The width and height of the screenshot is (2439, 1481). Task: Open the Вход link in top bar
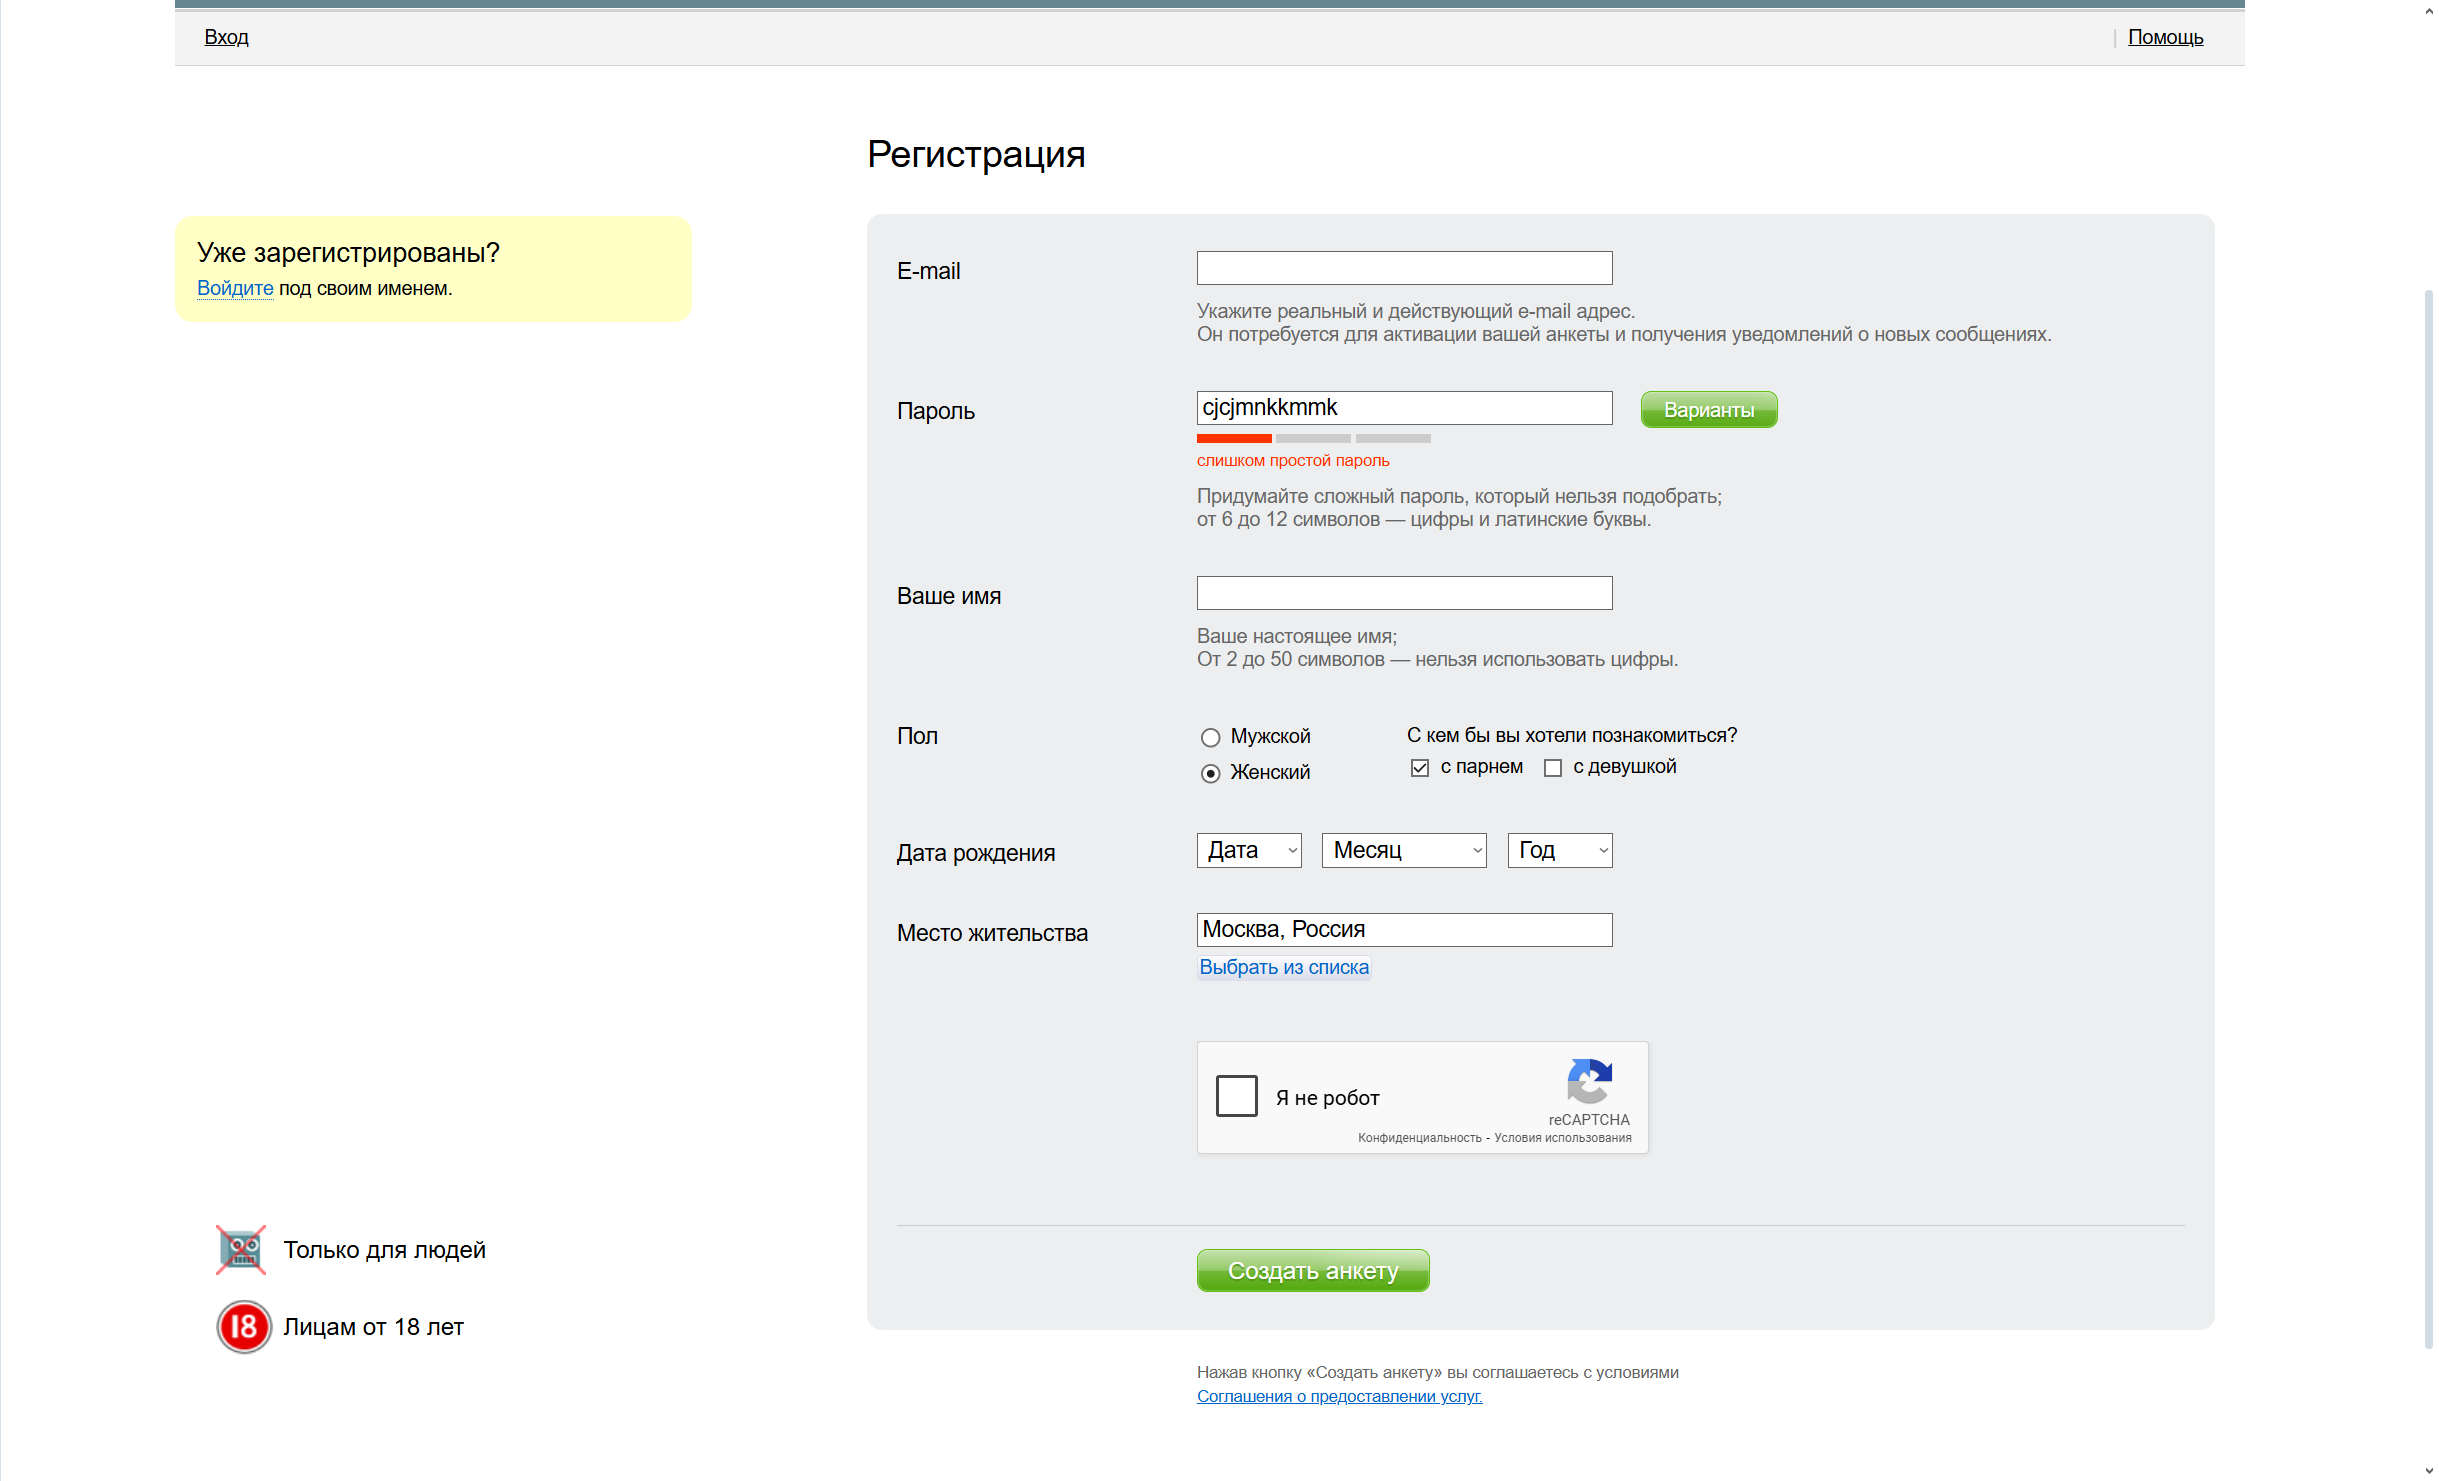click(226, 37)
